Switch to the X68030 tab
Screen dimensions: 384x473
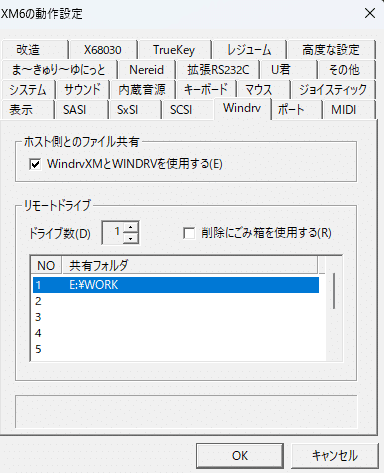click(103, 50)
